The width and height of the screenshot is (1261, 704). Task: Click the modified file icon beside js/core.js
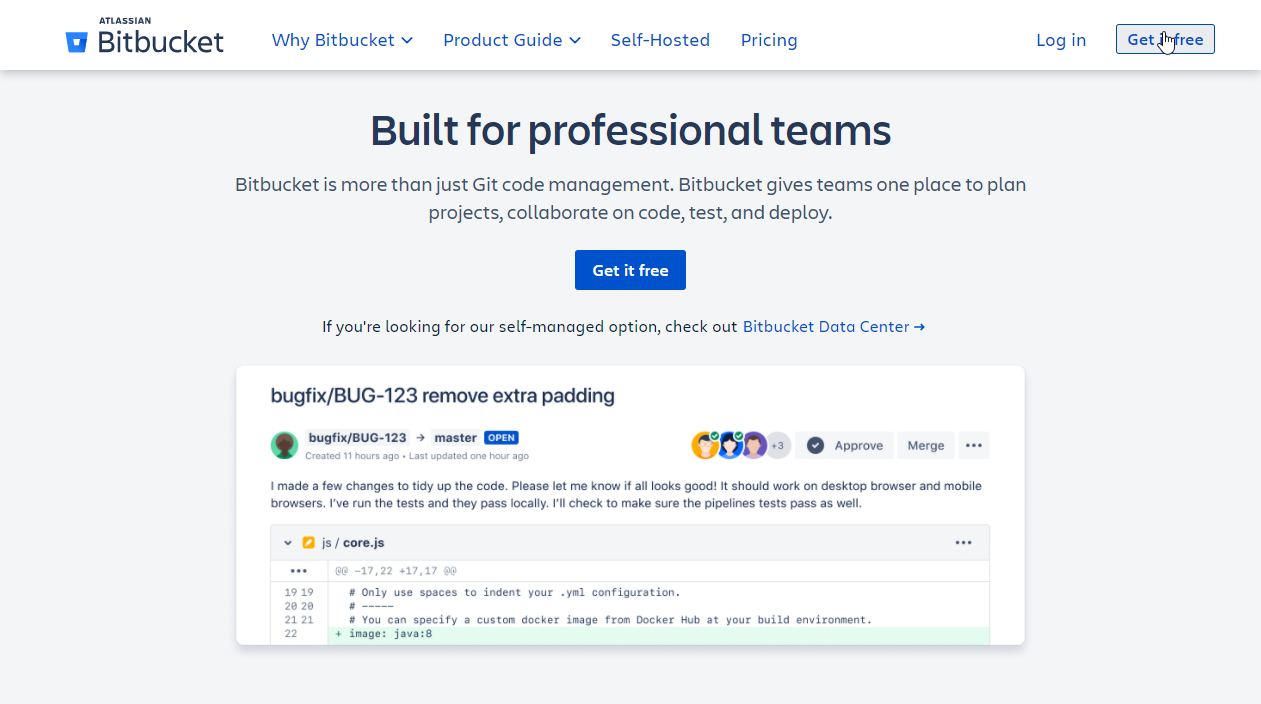(x=309, y=542)
